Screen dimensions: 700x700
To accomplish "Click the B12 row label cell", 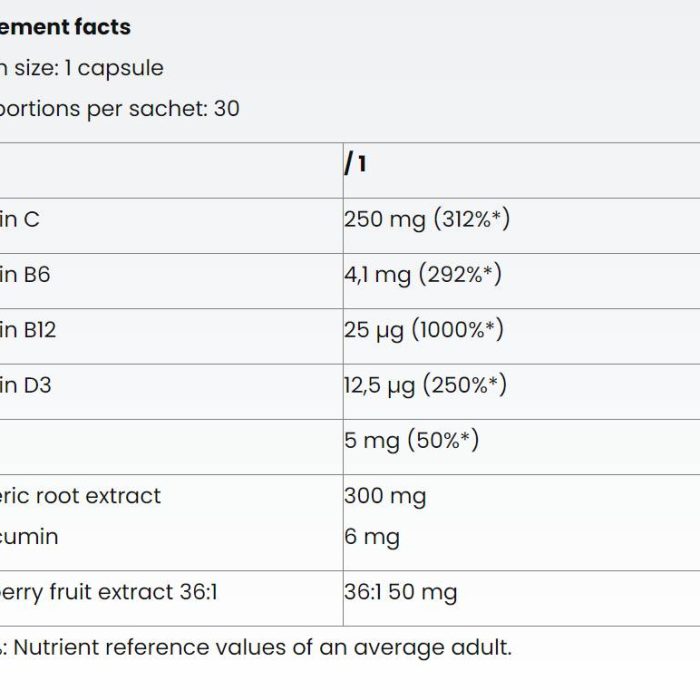I will [171, 336].
